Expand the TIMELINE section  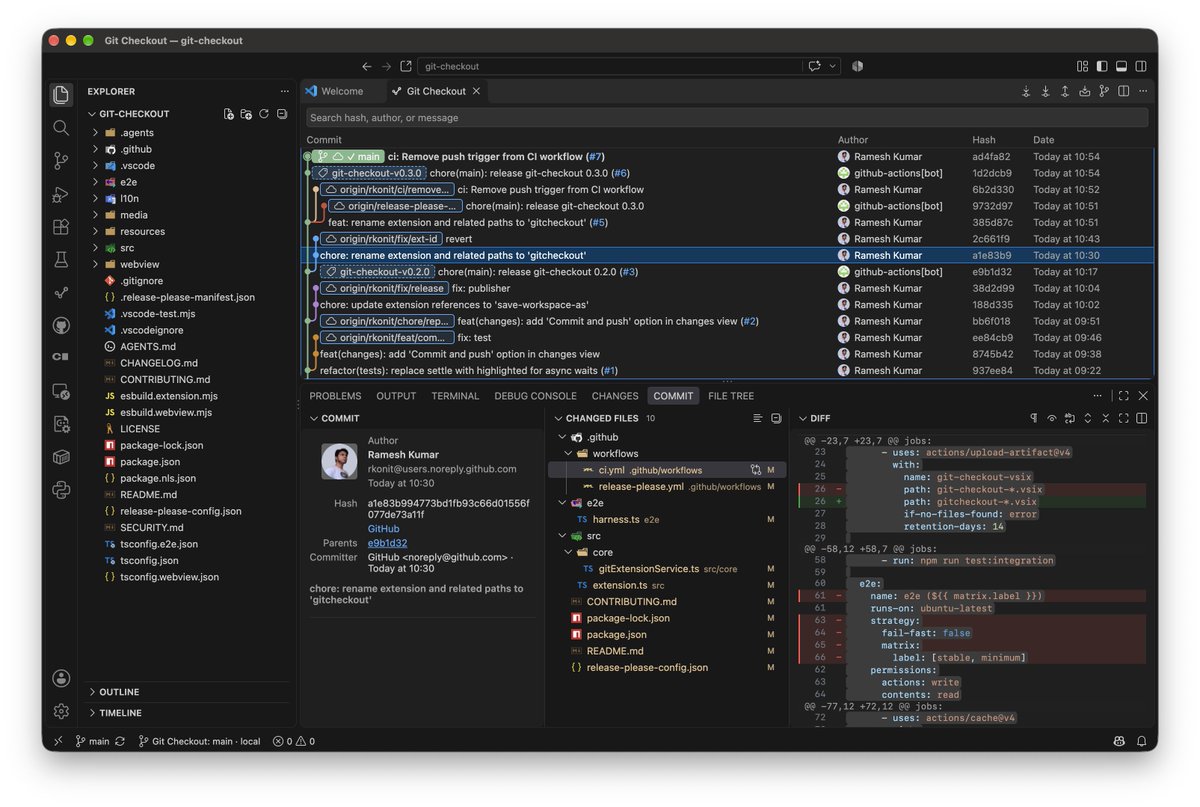[x=92, y=713]
